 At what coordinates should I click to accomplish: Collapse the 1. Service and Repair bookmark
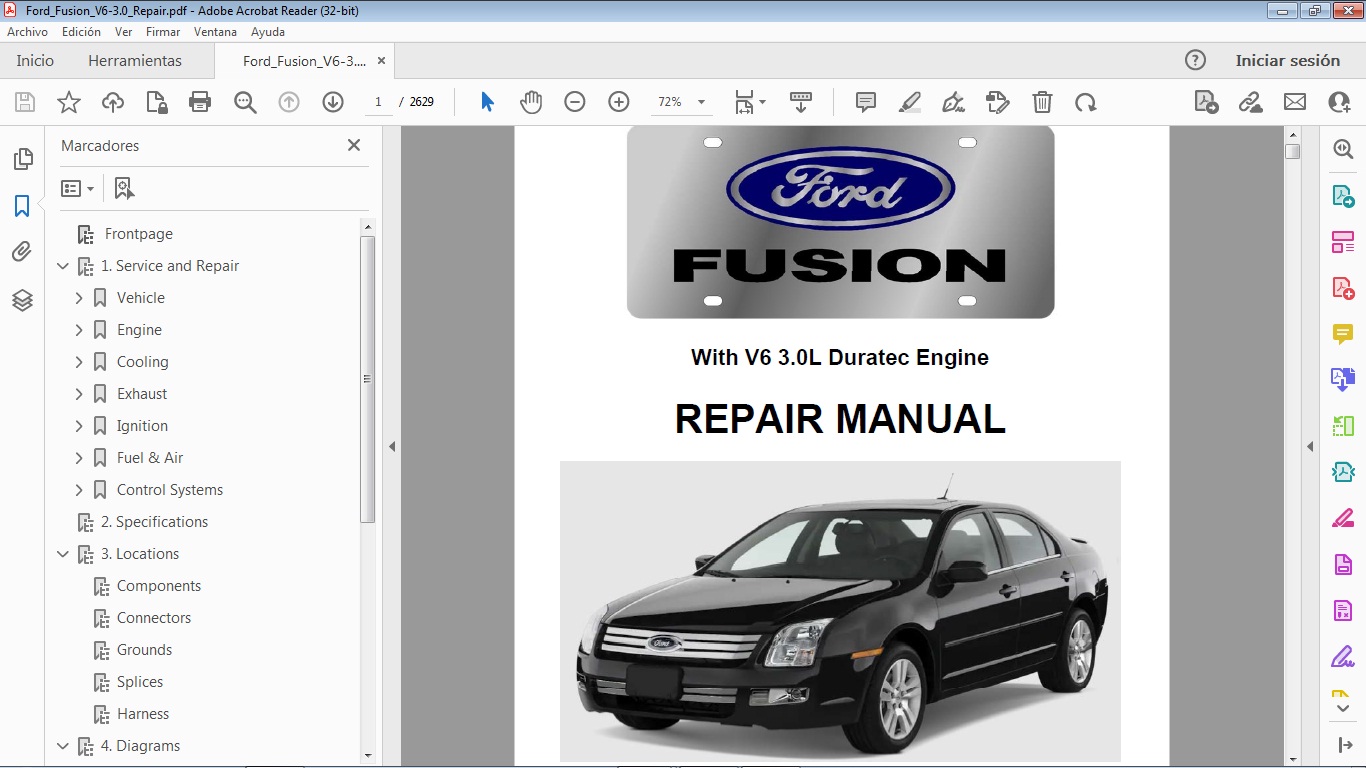63,265
